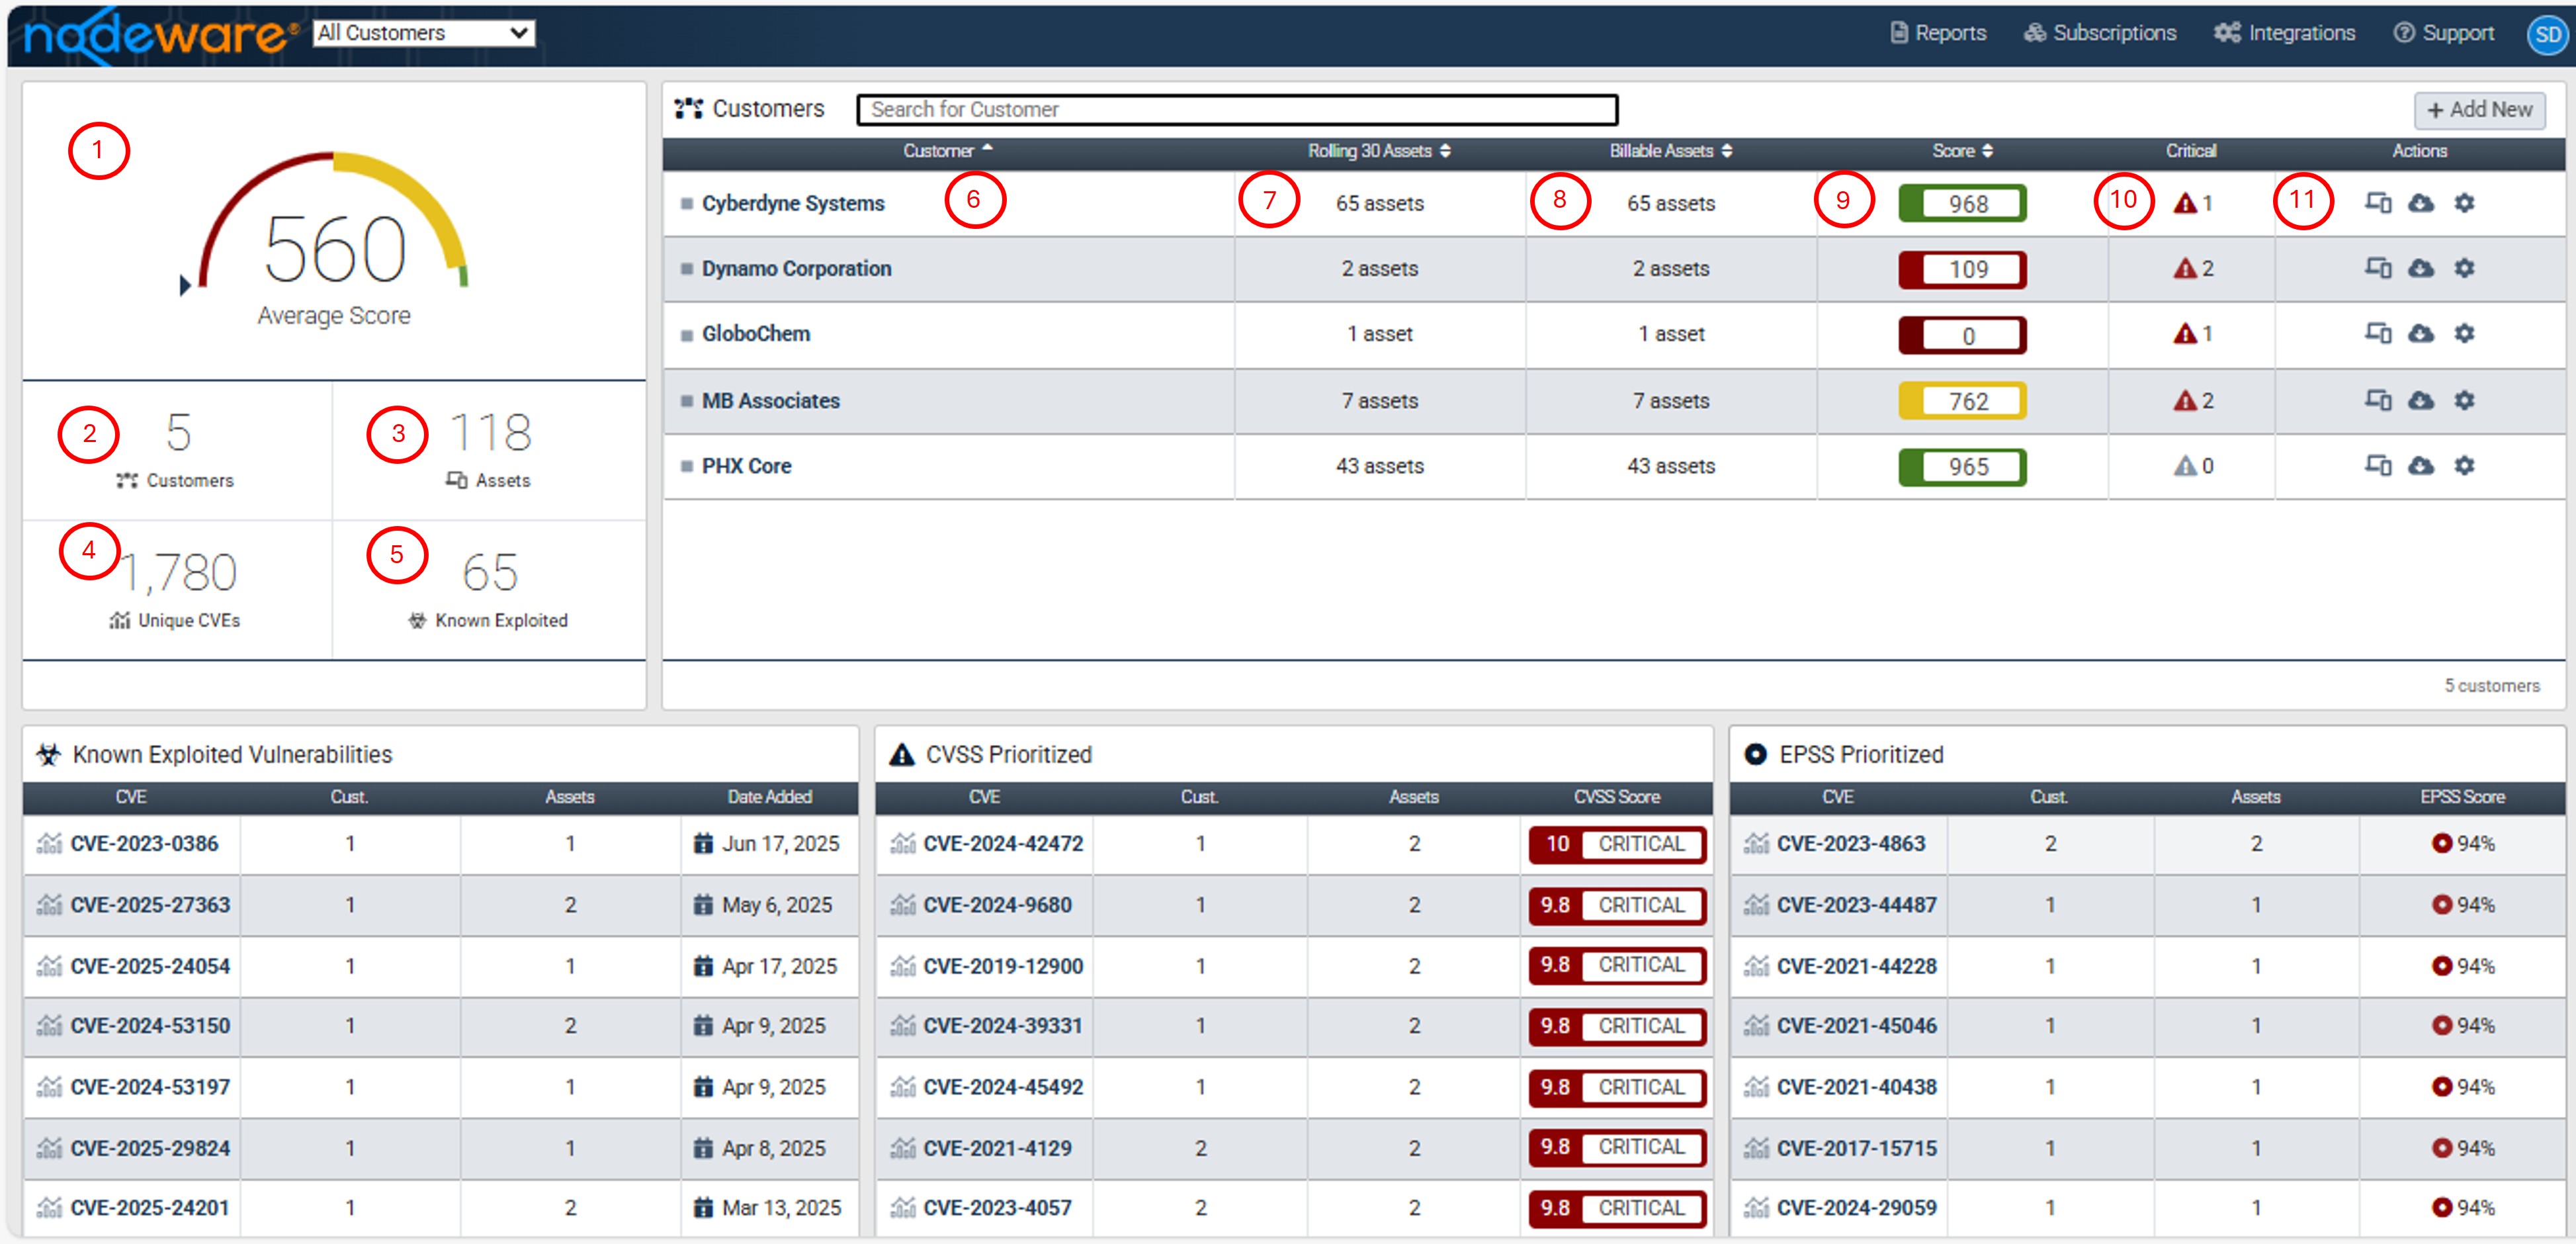
Task: Open devices icon for GloboChem
Action: pos(2377,333)
